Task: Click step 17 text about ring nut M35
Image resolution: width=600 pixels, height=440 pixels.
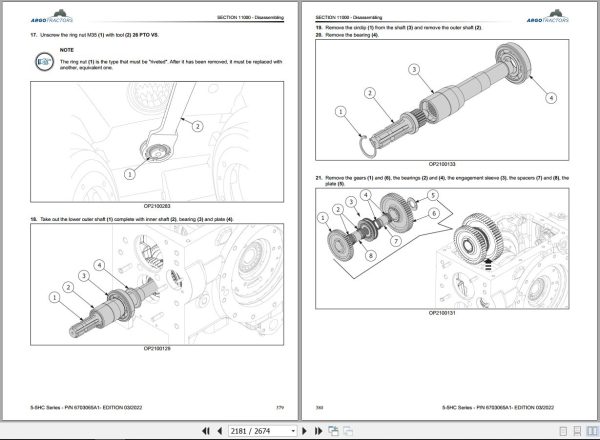Action: [x=95, y=35]
